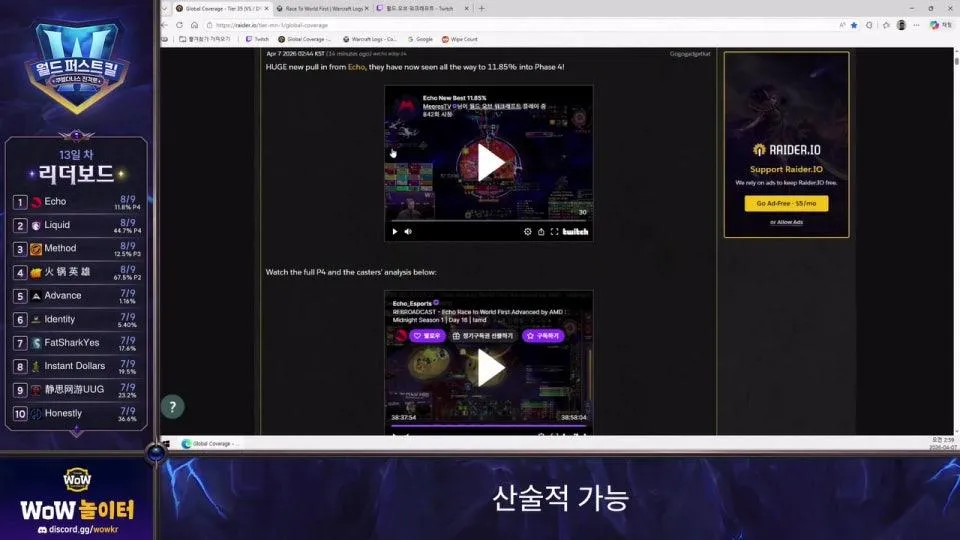The height and width of the screenshot is (540, 960).
Task: Select Honestly row in leaderboard
Action: (x=77, y=413)
